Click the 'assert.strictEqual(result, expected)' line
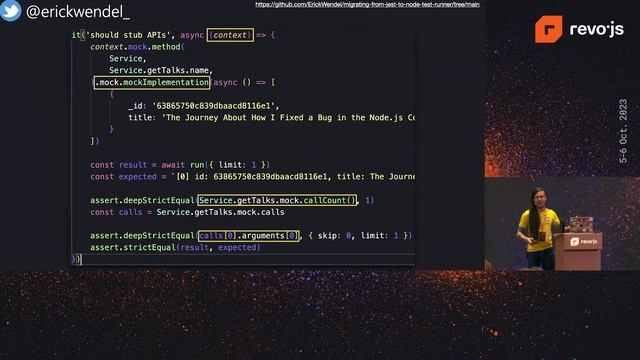 pyautogui.click(x=175, y=247)
